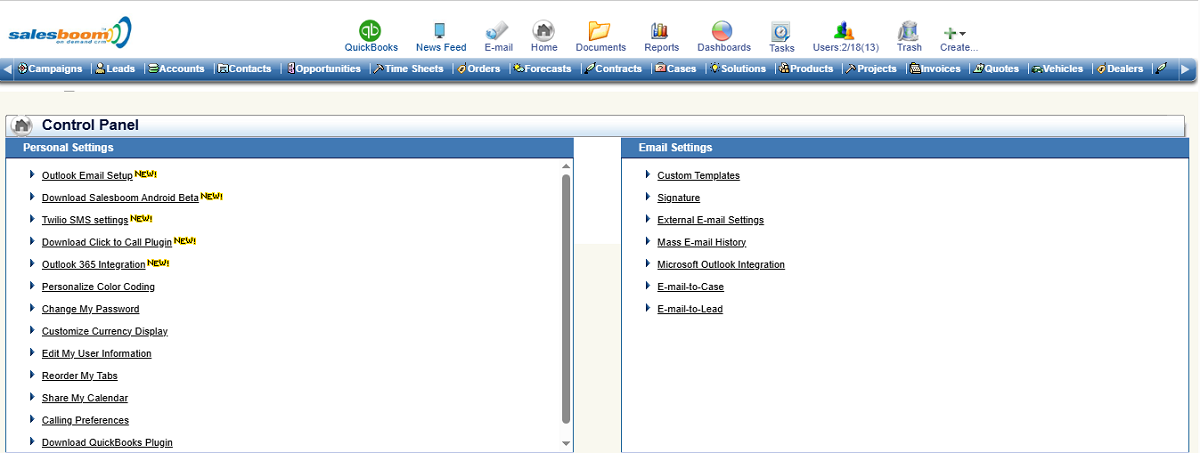Open the Users 2/18(13) icon

coord(845,30)
